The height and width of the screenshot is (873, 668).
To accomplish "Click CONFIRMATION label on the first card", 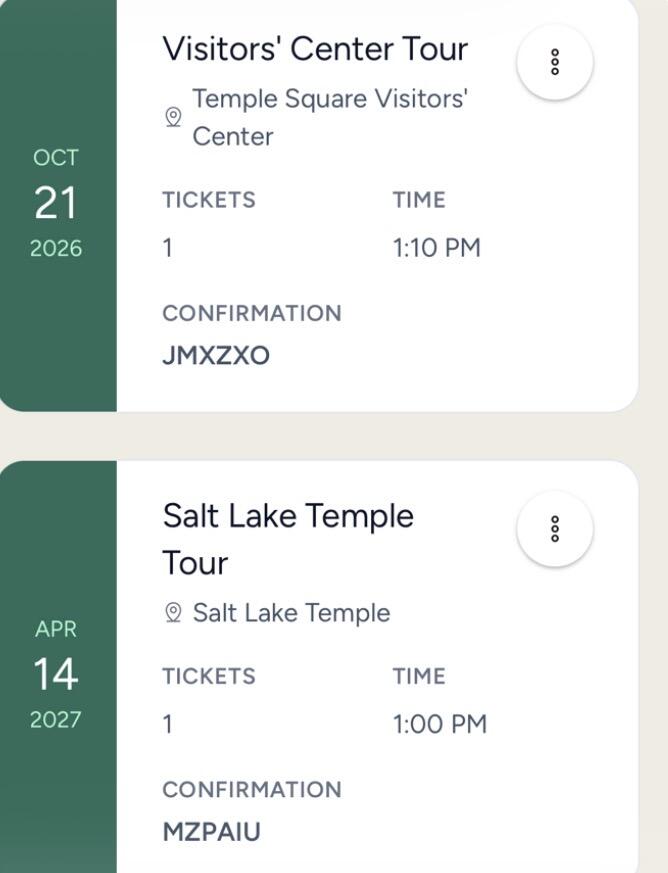I will (x=252, y=313).
